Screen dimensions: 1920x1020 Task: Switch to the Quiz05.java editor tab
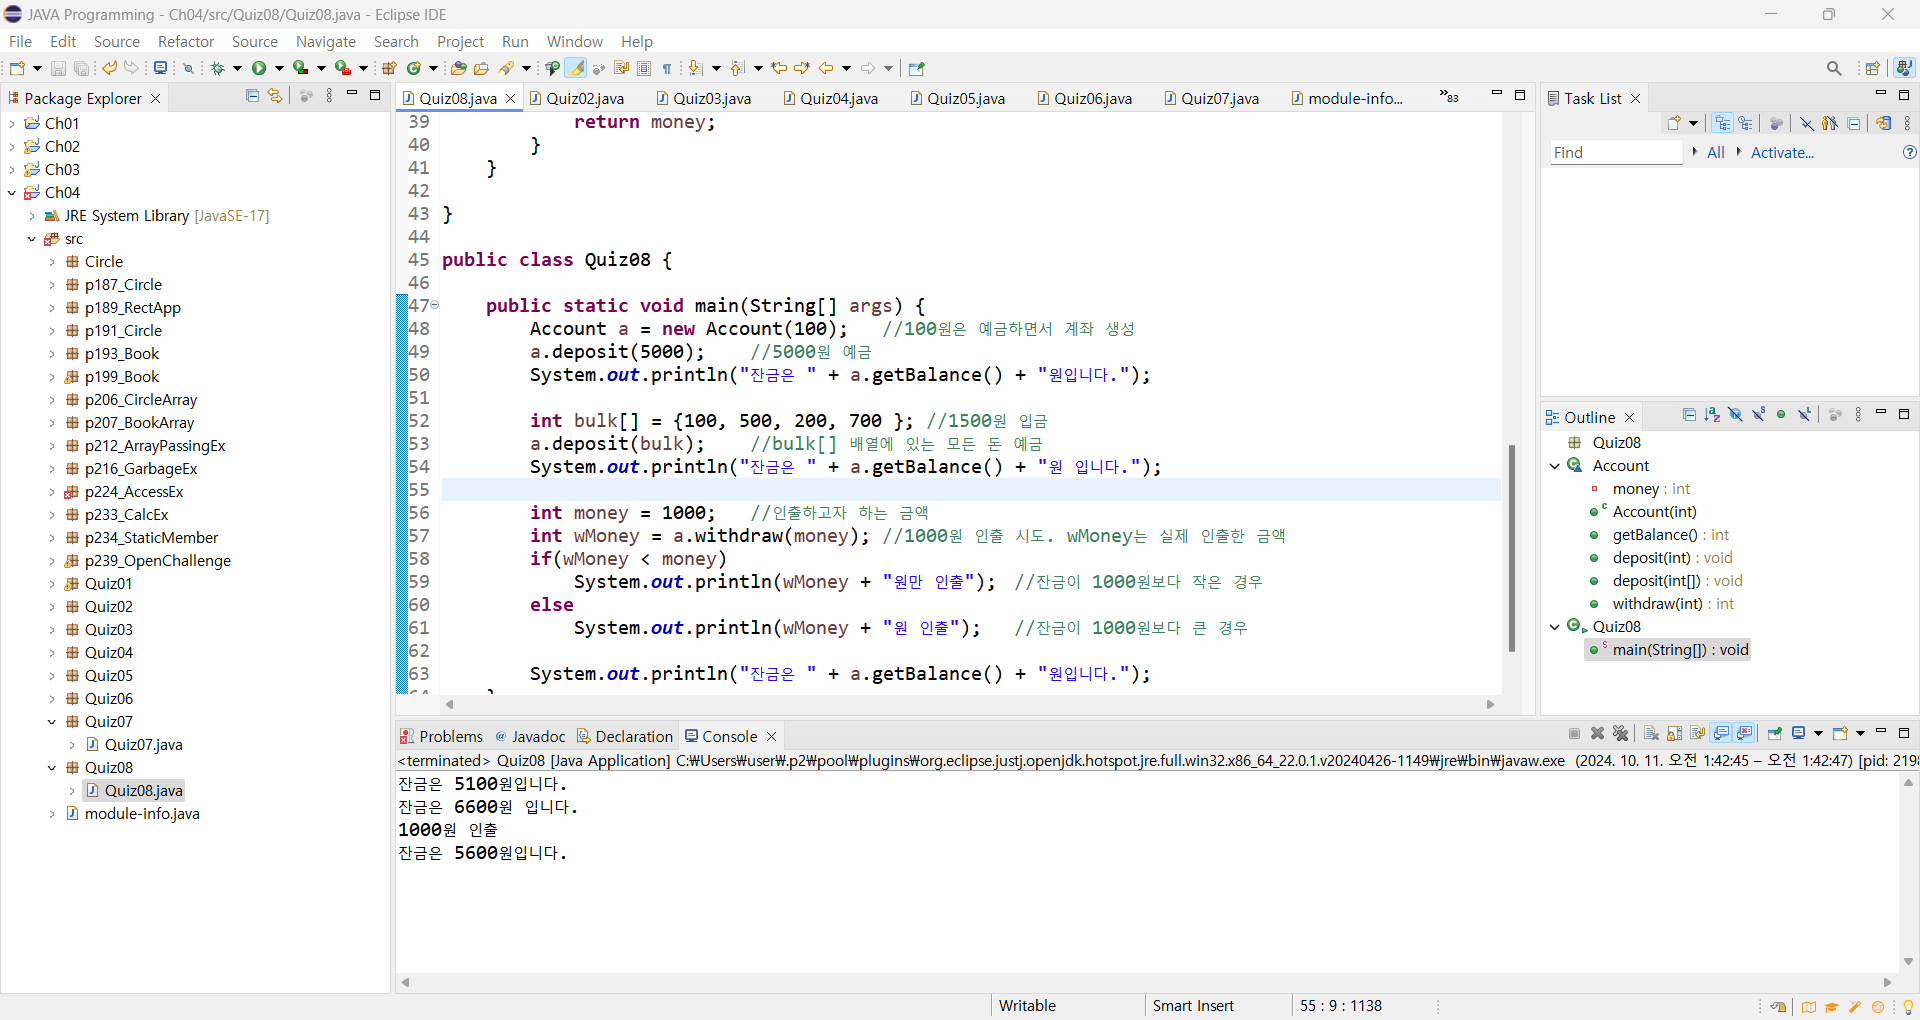point(958,98)
